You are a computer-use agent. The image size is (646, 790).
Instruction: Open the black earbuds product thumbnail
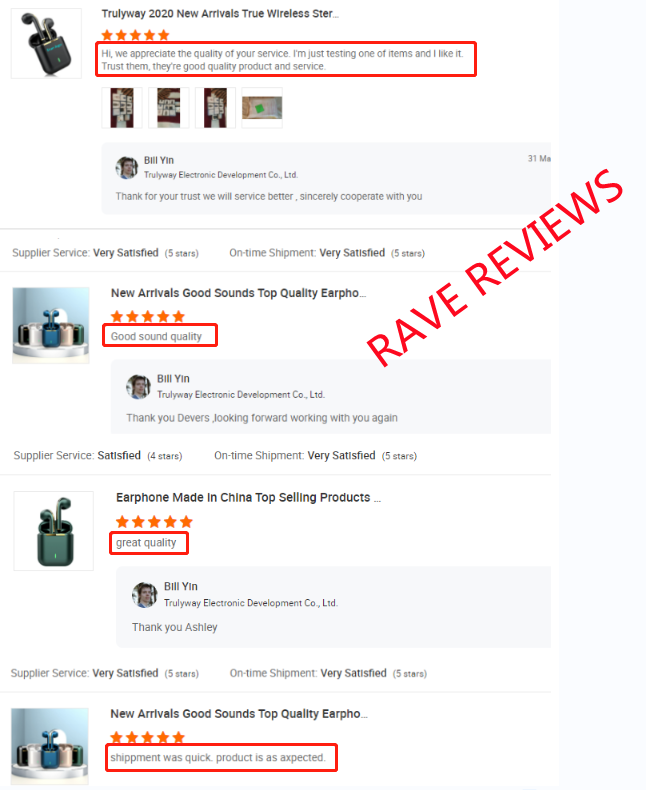click(x=46, y=43)
